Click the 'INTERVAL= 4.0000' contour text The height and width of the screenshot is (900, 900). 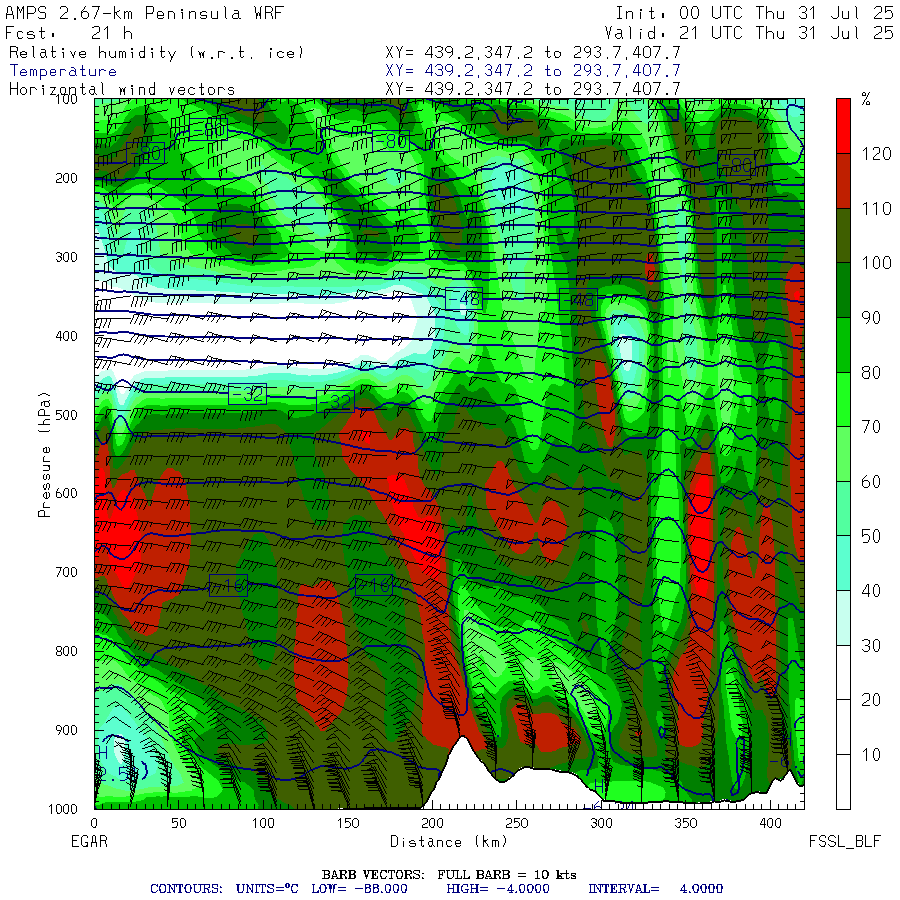[655, 889]
